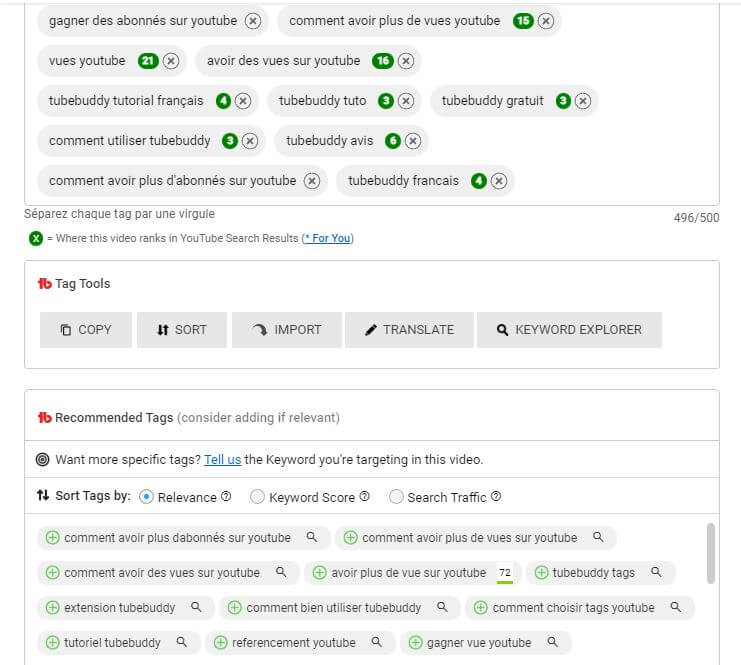Search keyword 'comment avoir des vues sur youtube'
Viewport: 741px width, 665px height.
pyautogui.click(x=281, y=572)
